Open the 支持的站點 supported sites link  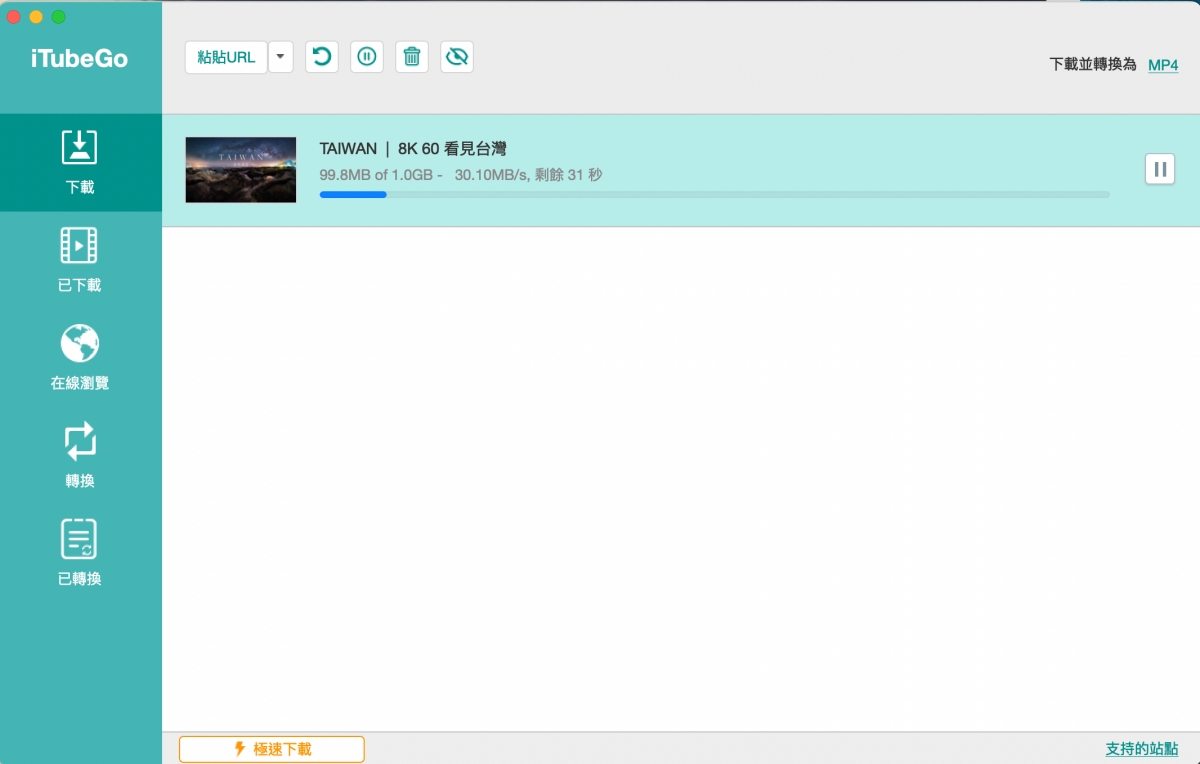(x=1141, y=749)
